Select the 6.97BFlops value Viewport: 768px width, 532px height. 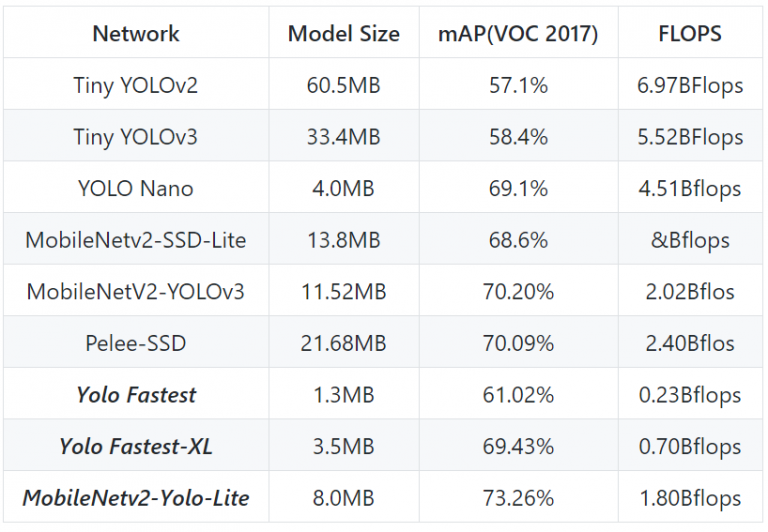pos(690,85)
